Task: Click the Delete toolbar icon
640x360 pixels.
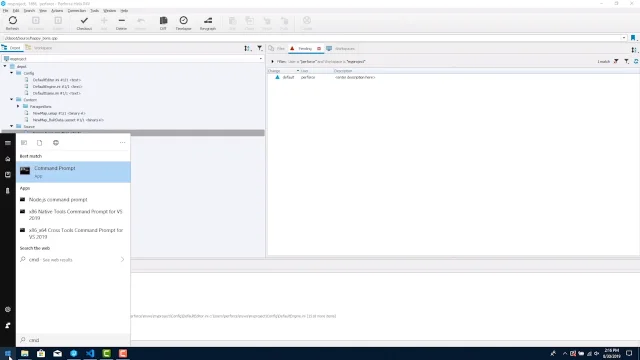Action: coord(121,23)
